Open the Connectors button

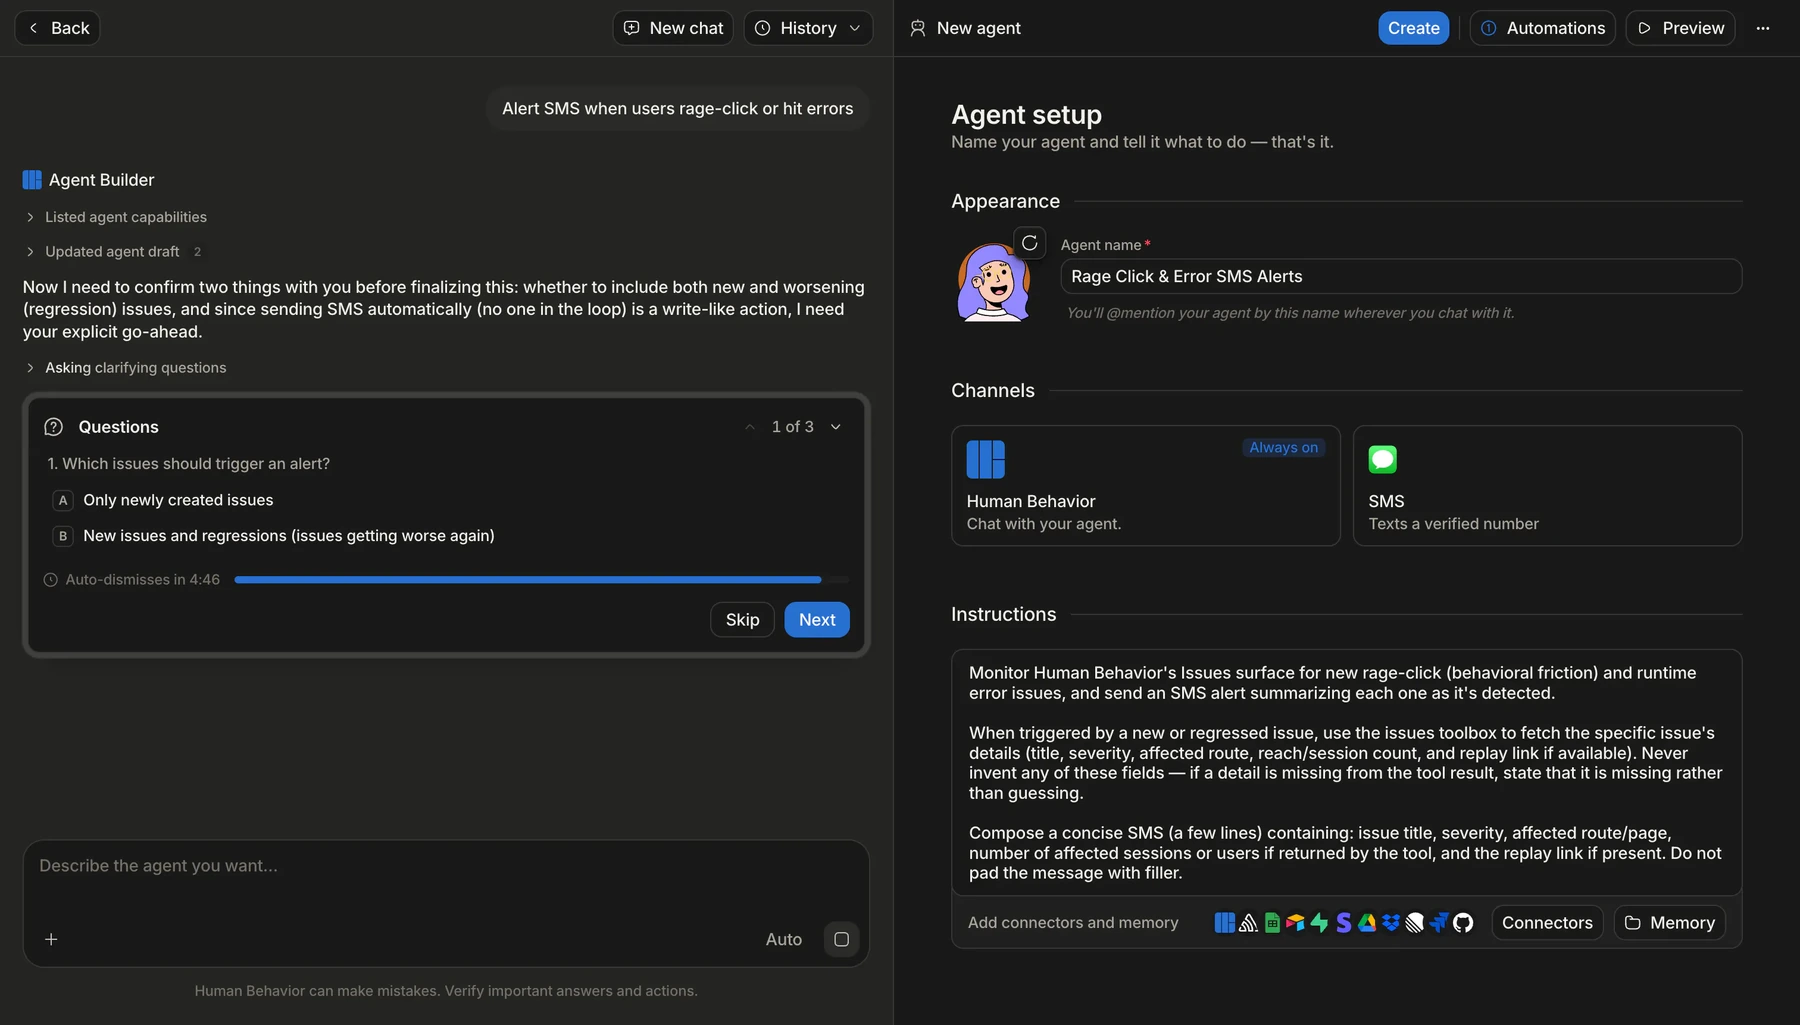pos(1547,923)
